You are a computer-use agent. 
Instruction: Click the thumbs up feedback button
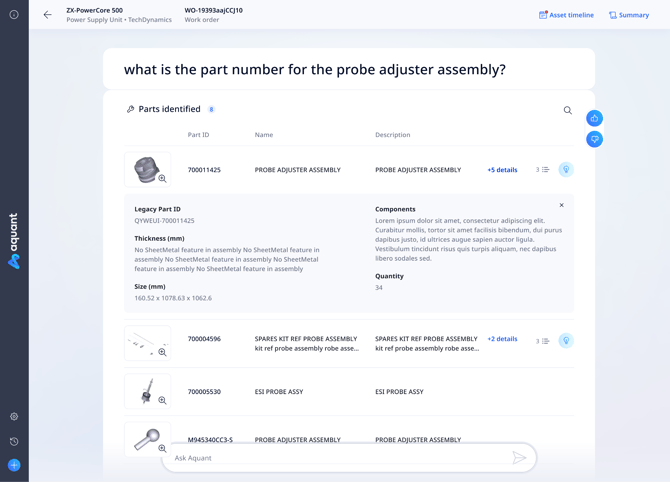click(x=594, y=118)
